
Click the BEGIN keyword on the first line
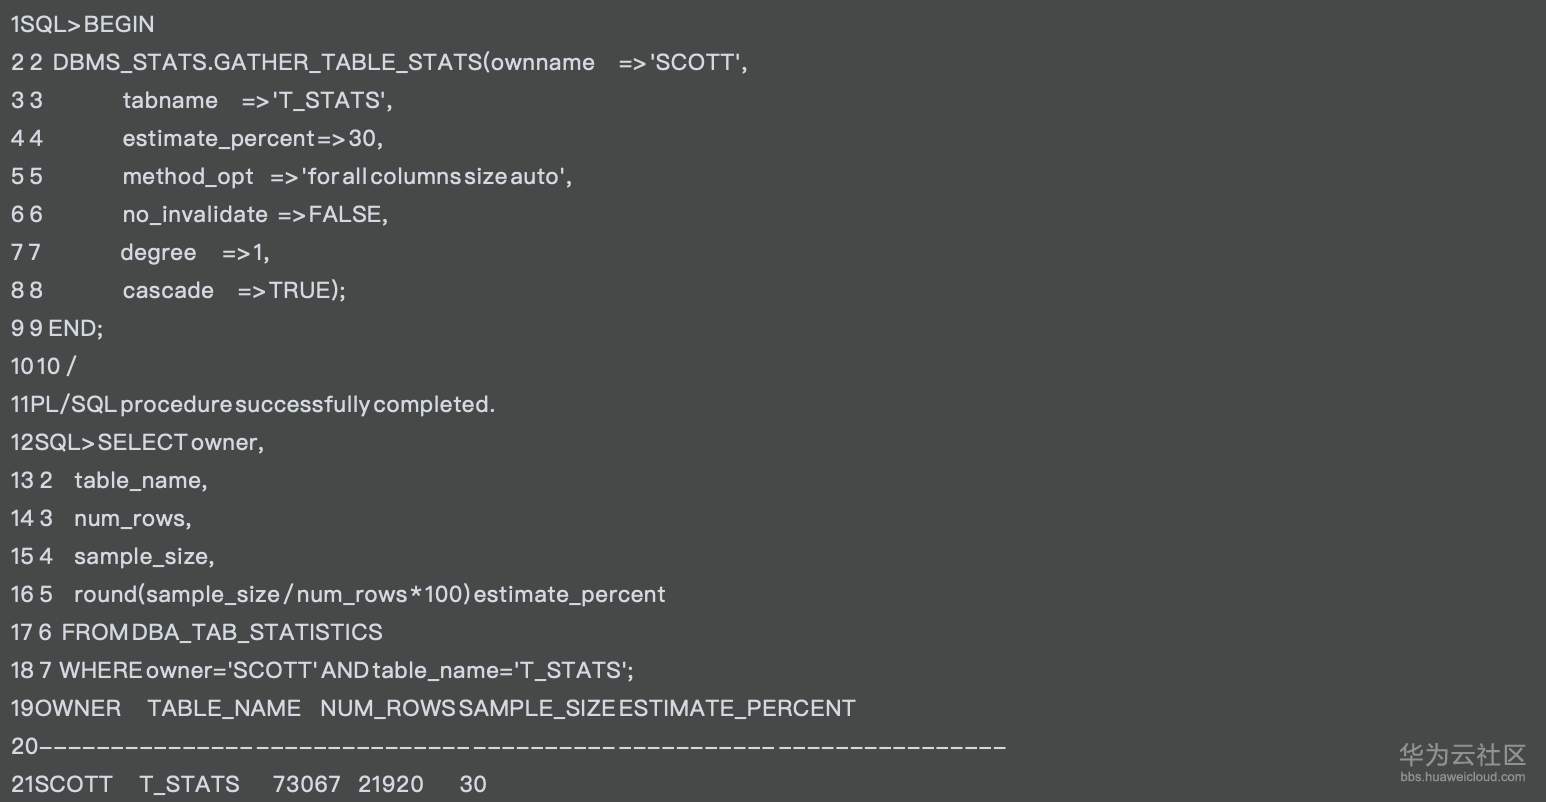[119, 24]
